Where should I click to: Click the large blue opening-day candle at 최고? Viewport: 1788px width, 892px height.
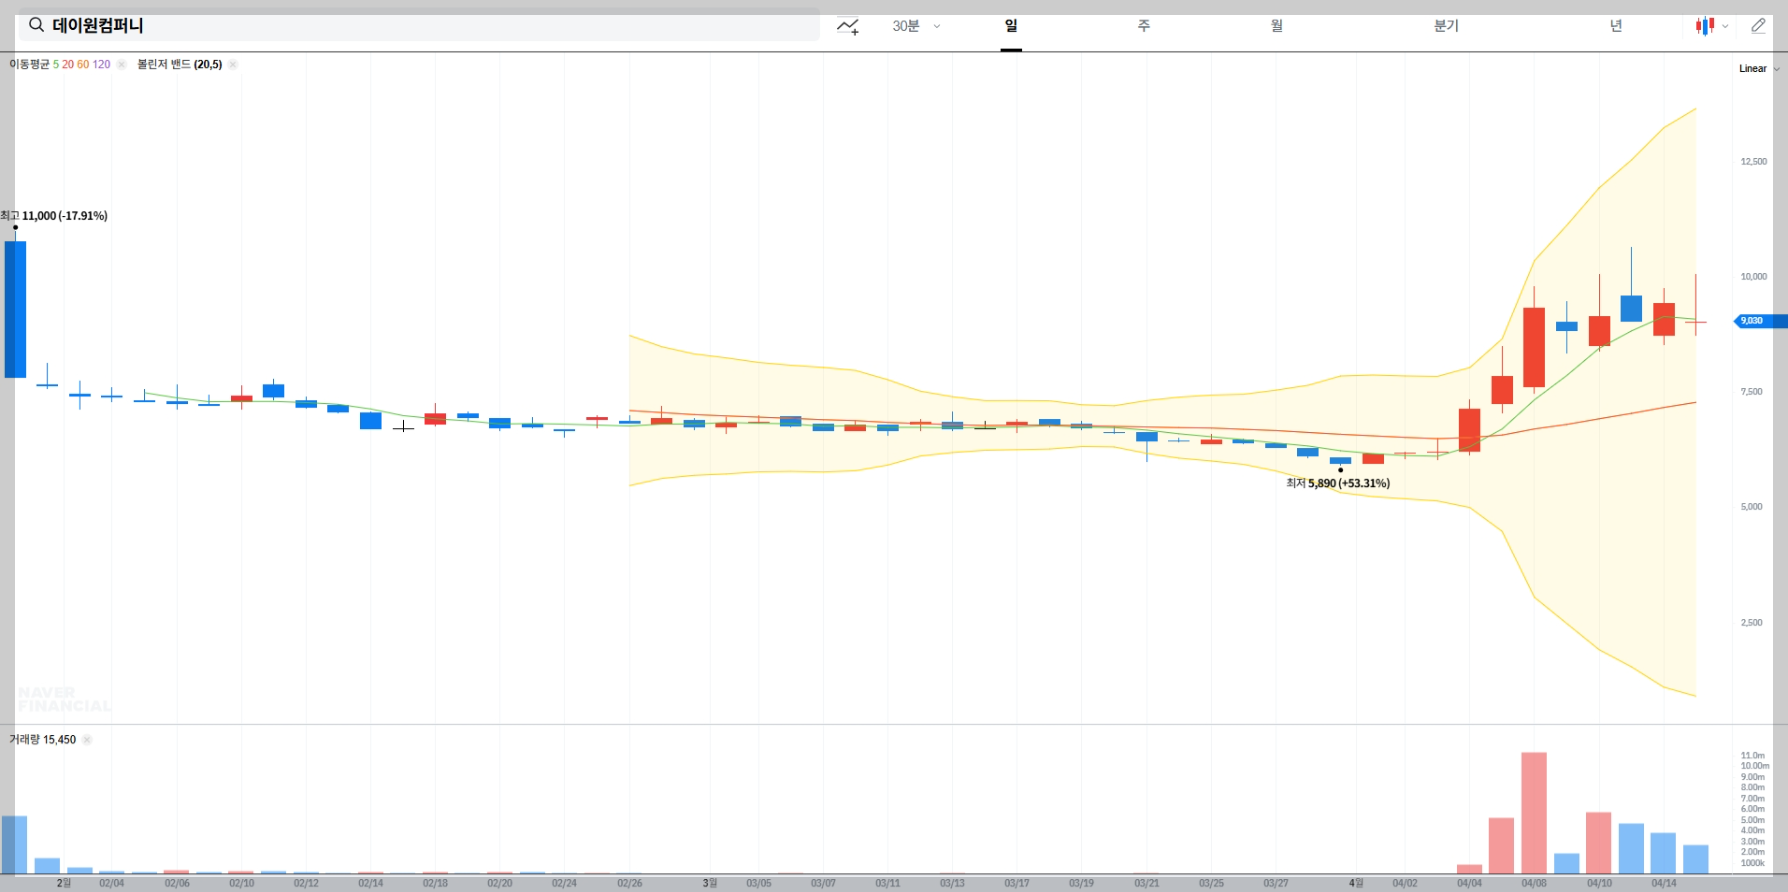(x=15, y=309)
